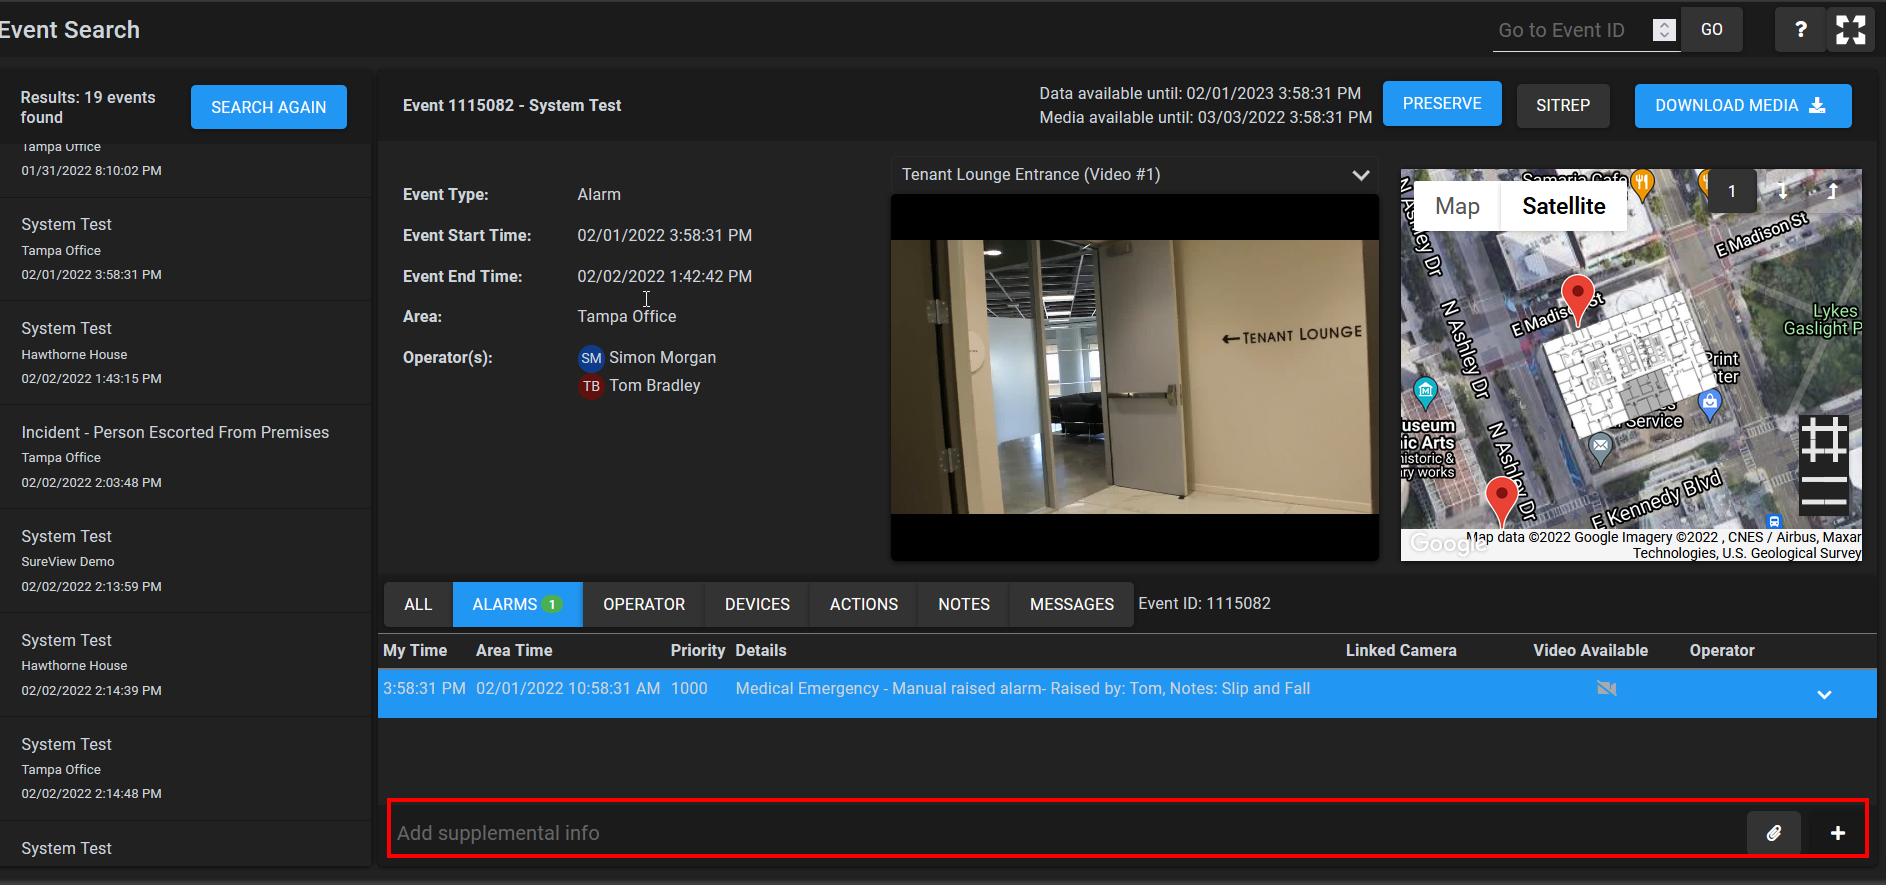
Task: Click the Linked Camera column header
Action: [1401, 650]
